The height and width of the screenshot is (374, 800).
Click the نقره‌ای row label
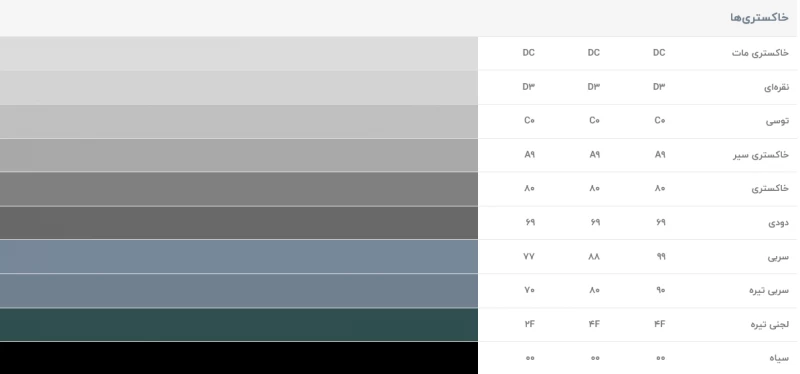click(x=777, y=87)
